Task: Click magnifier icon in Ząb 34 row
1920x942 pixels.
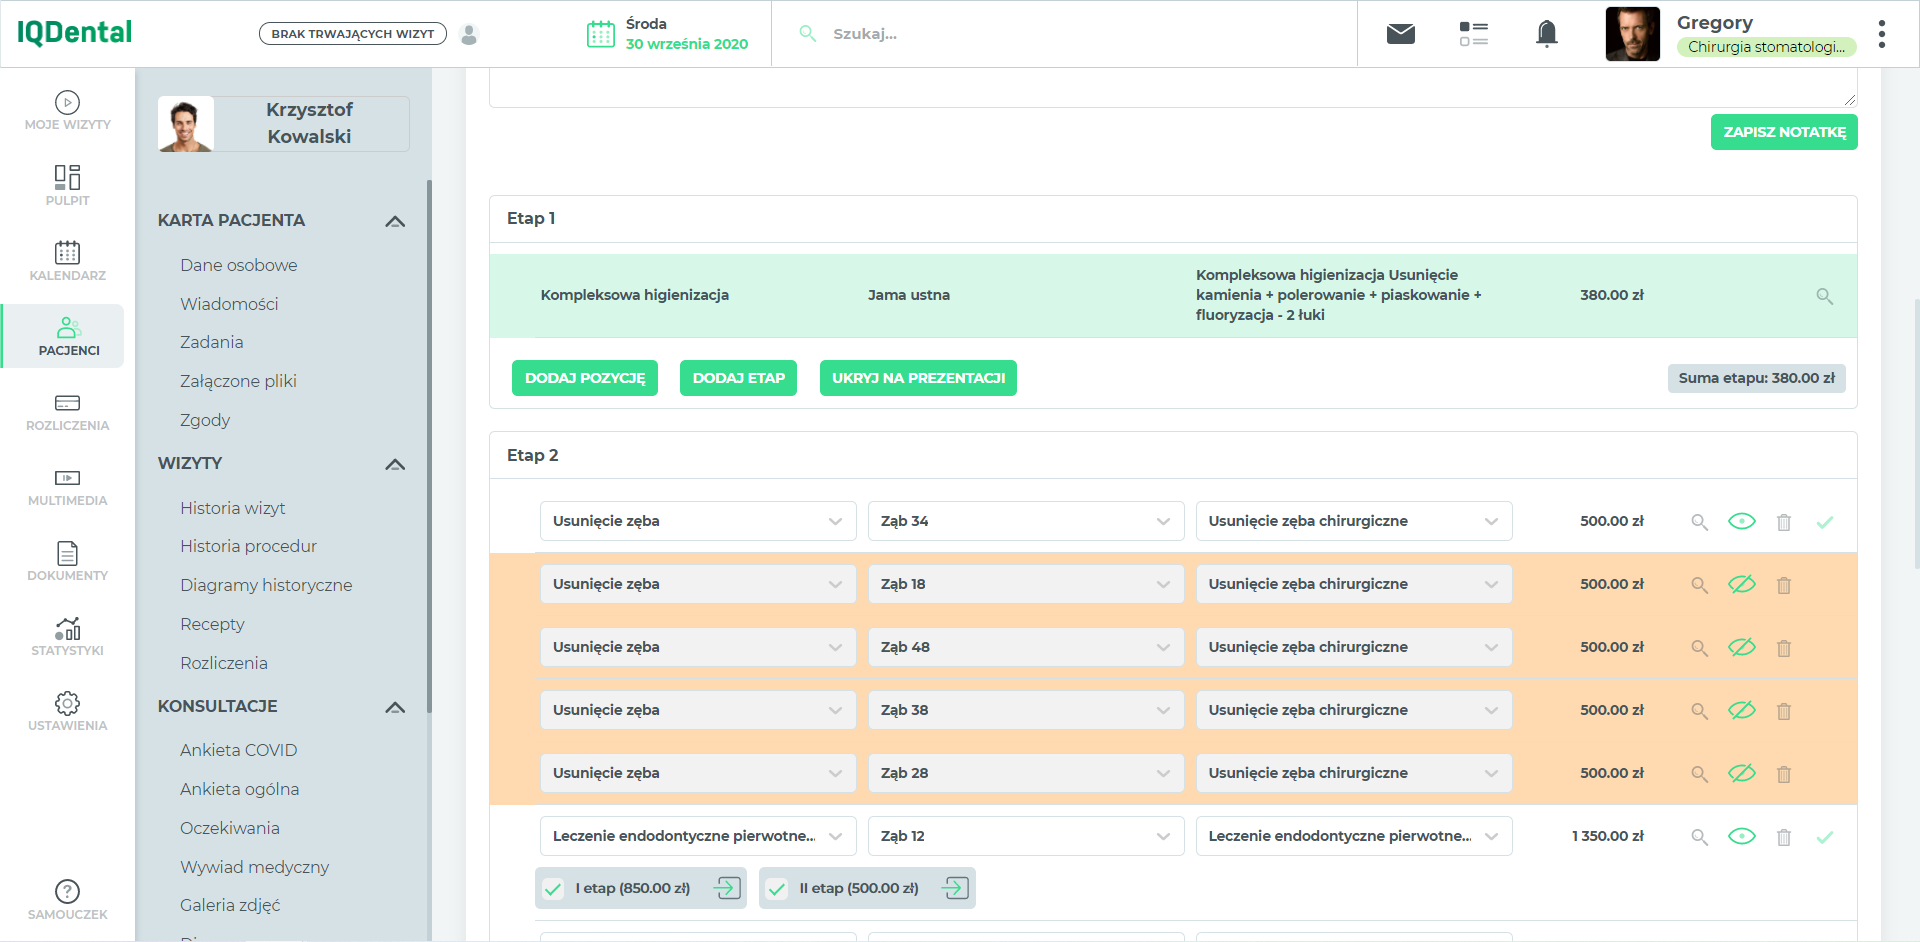Action: point(1699,522)
